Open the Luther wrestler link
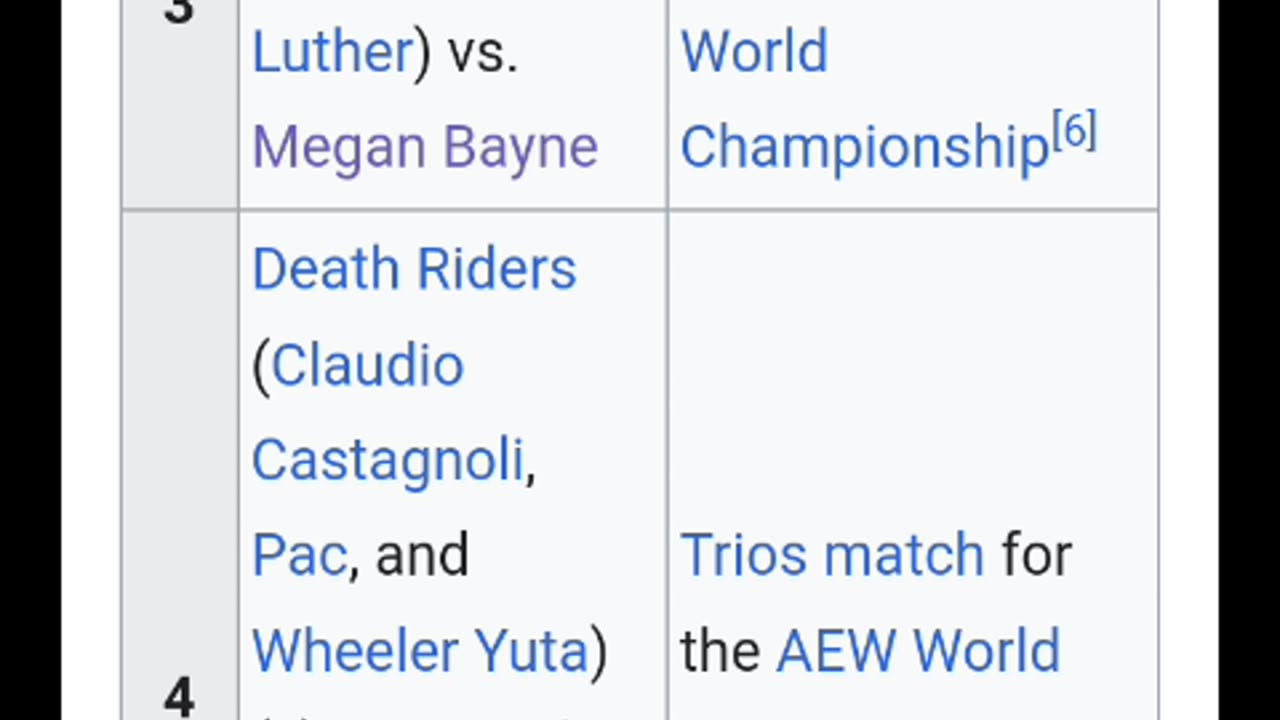1280x720 pixels. [x=332, y=52]
